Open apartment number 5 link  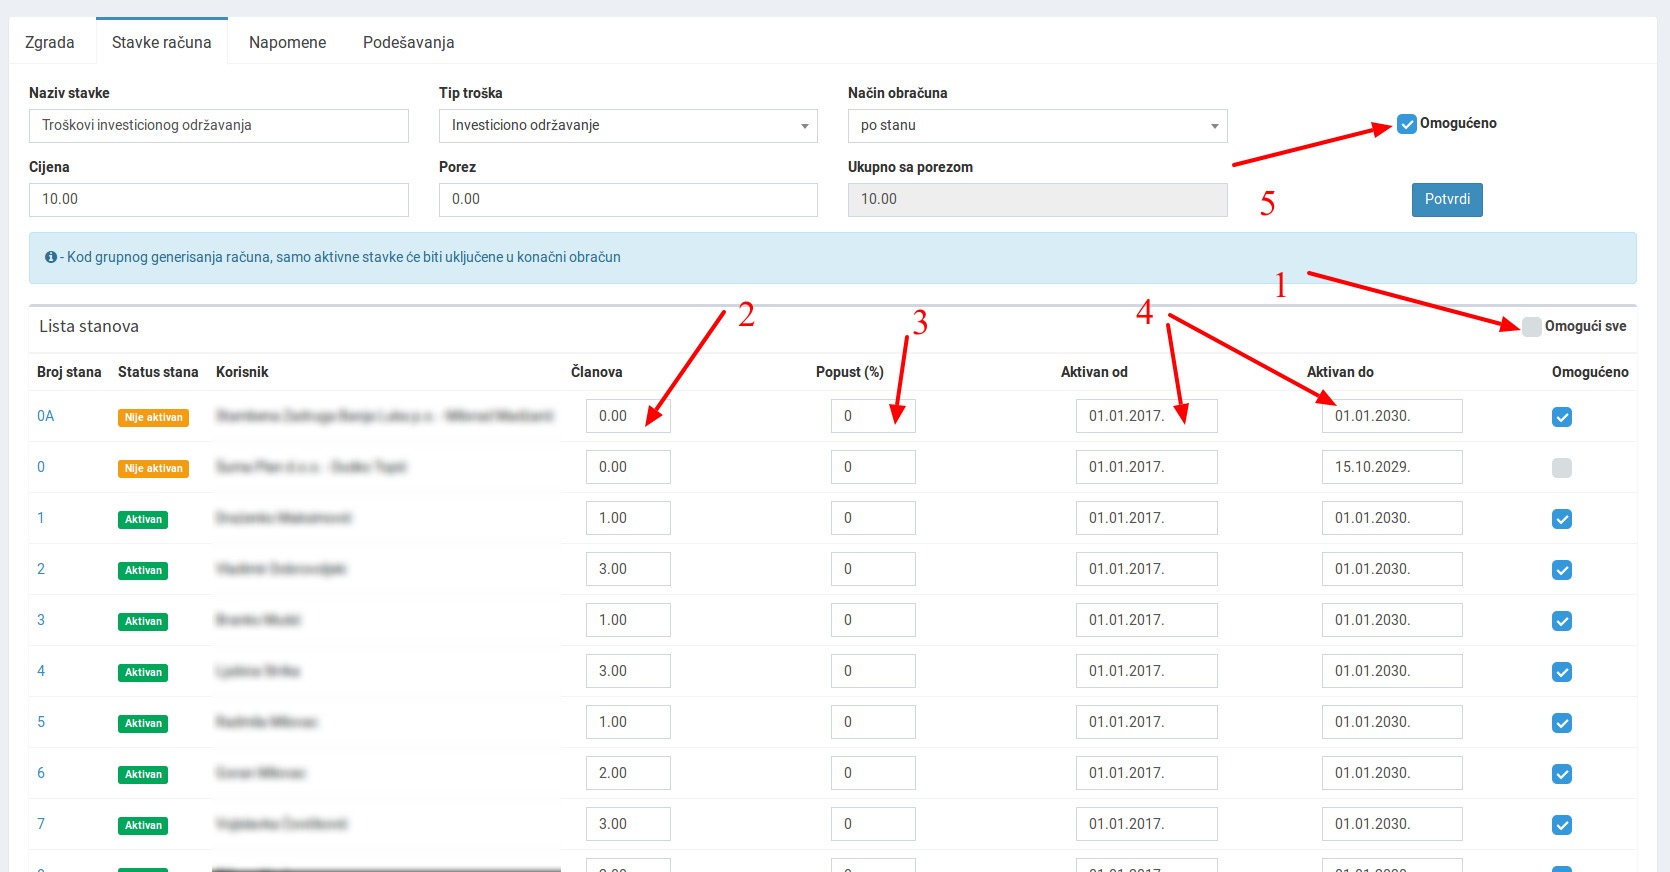click(41, 722)
